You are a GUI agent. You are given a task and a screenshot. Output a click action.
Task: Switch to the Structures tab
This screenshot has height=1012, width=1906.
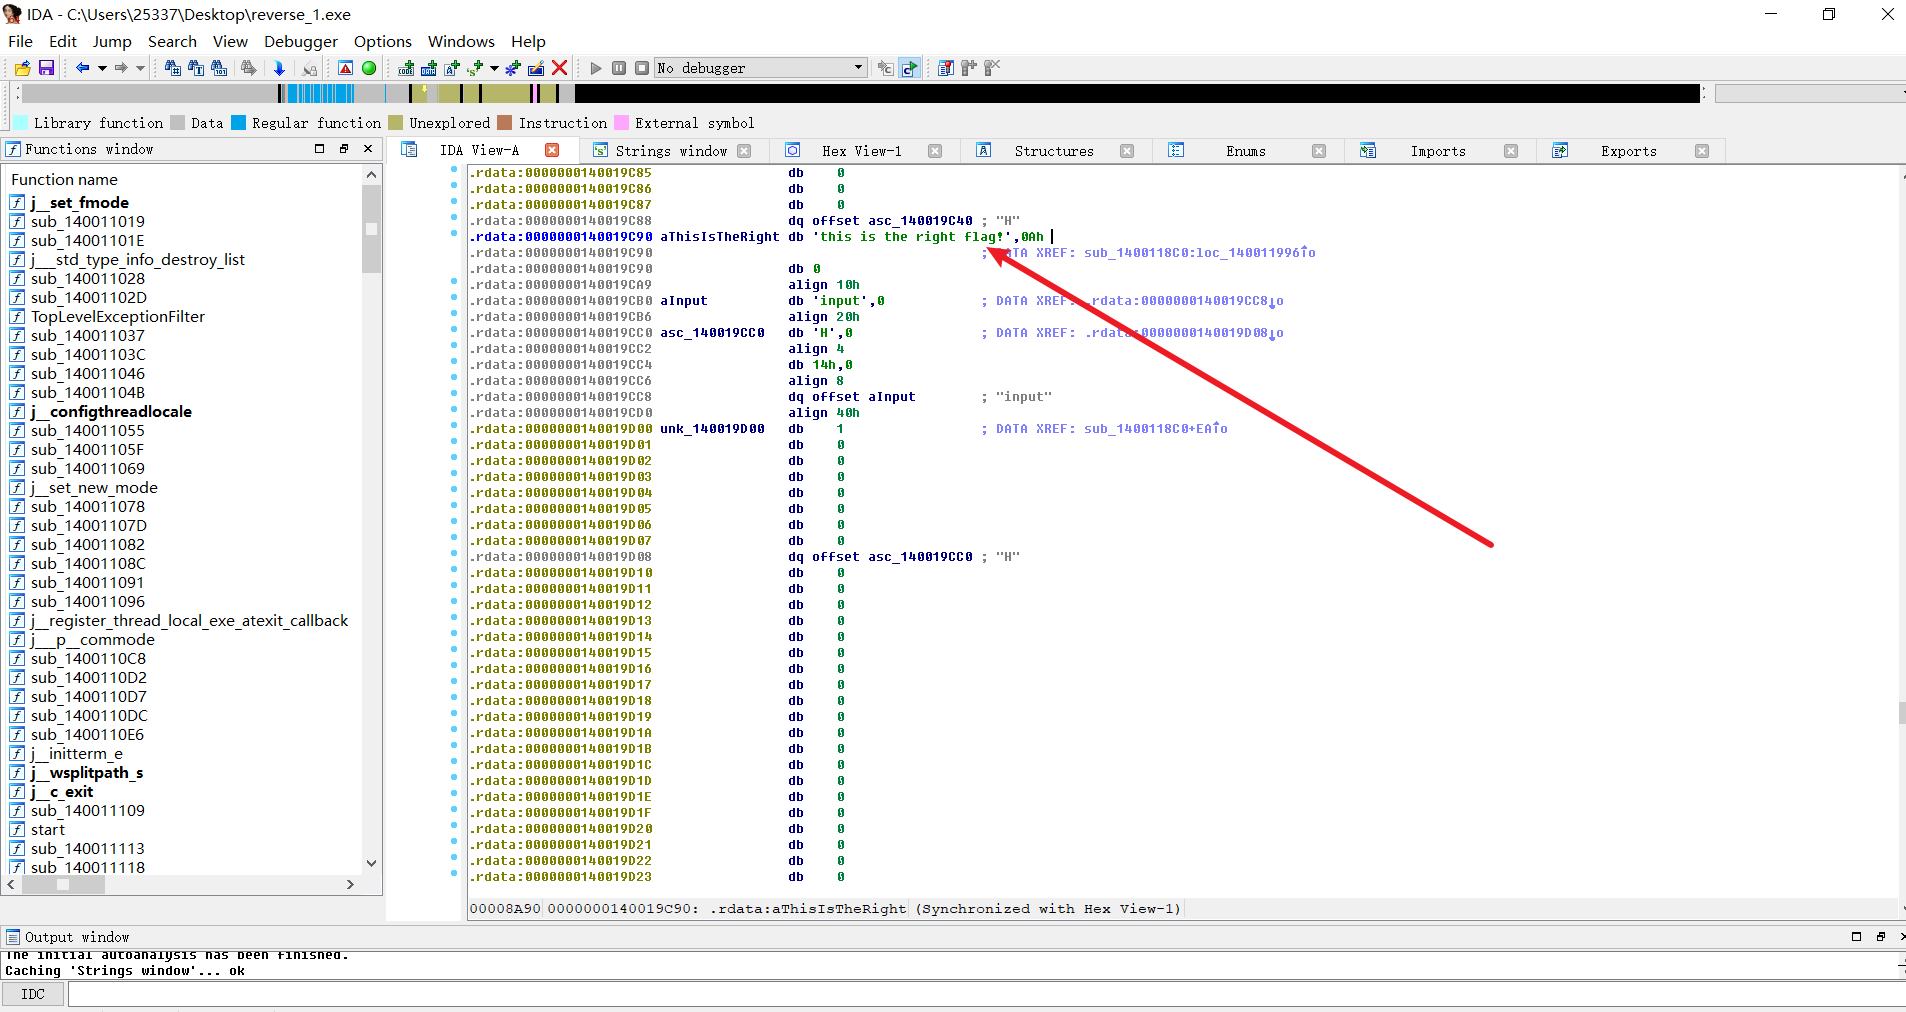[1054, 151]
